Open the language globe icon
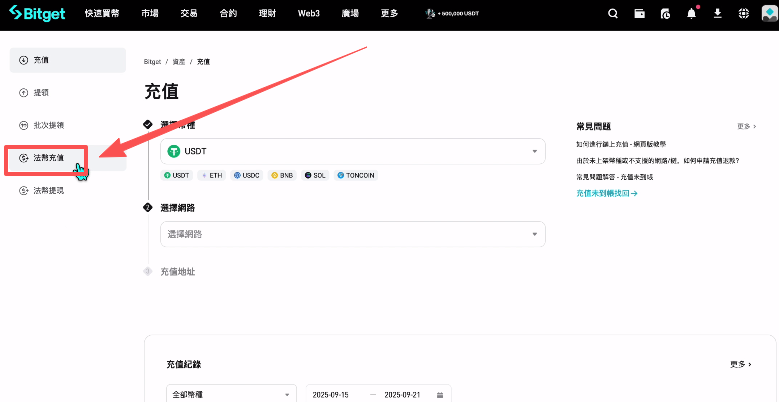 742,14
